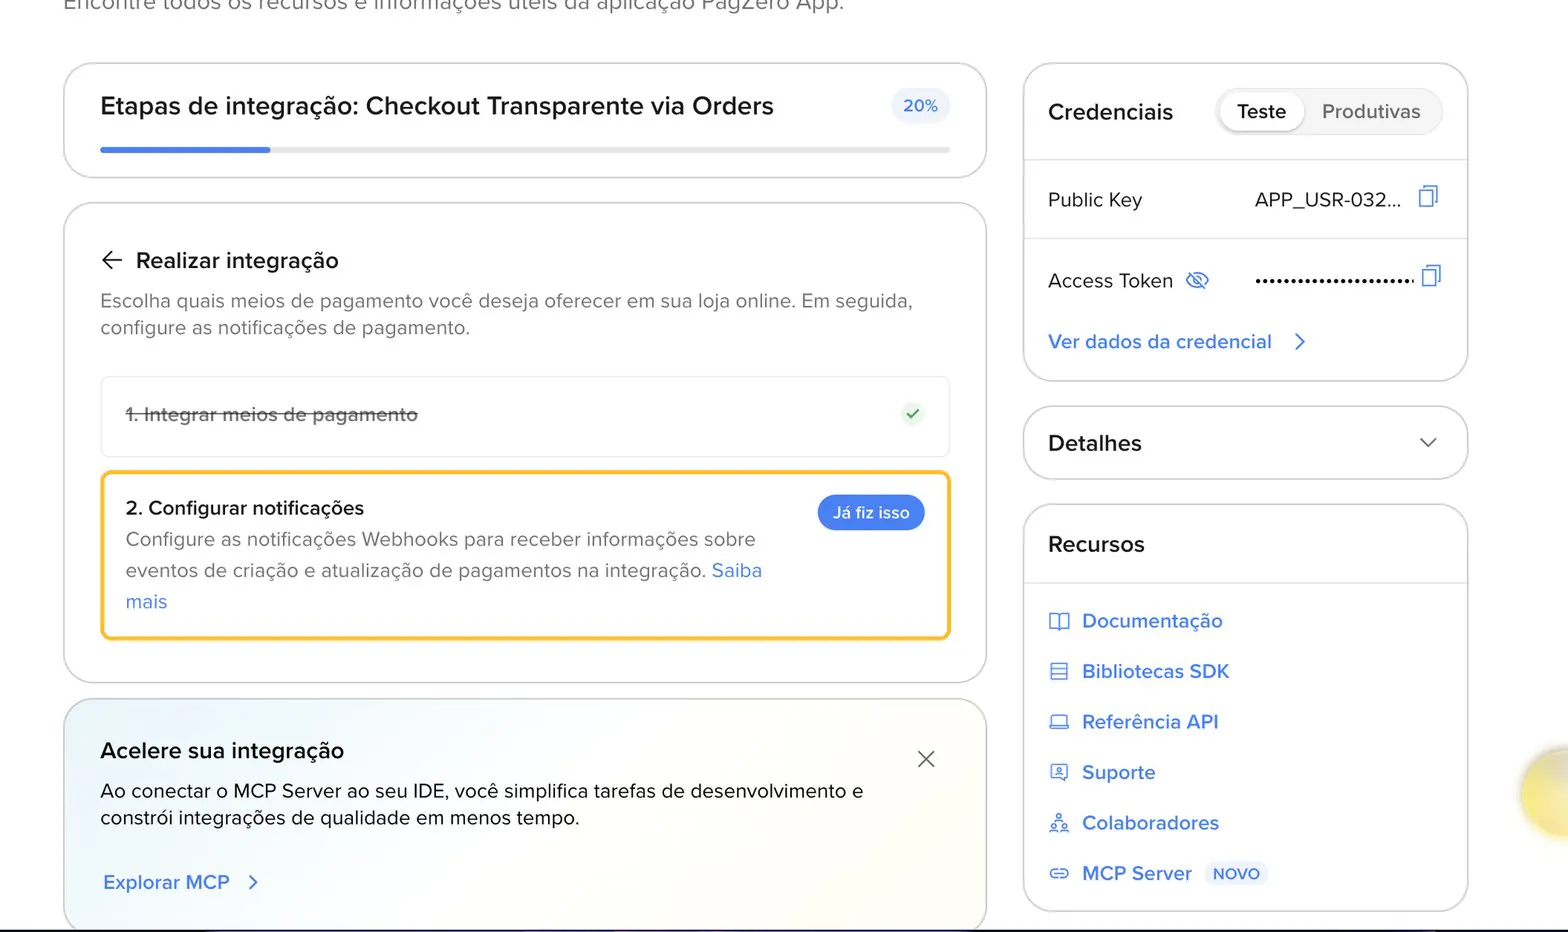The height and width of the screenshot is (932, 1568).
Task: Click the APP_USR-032... public key text
Action: [1328, 199]
